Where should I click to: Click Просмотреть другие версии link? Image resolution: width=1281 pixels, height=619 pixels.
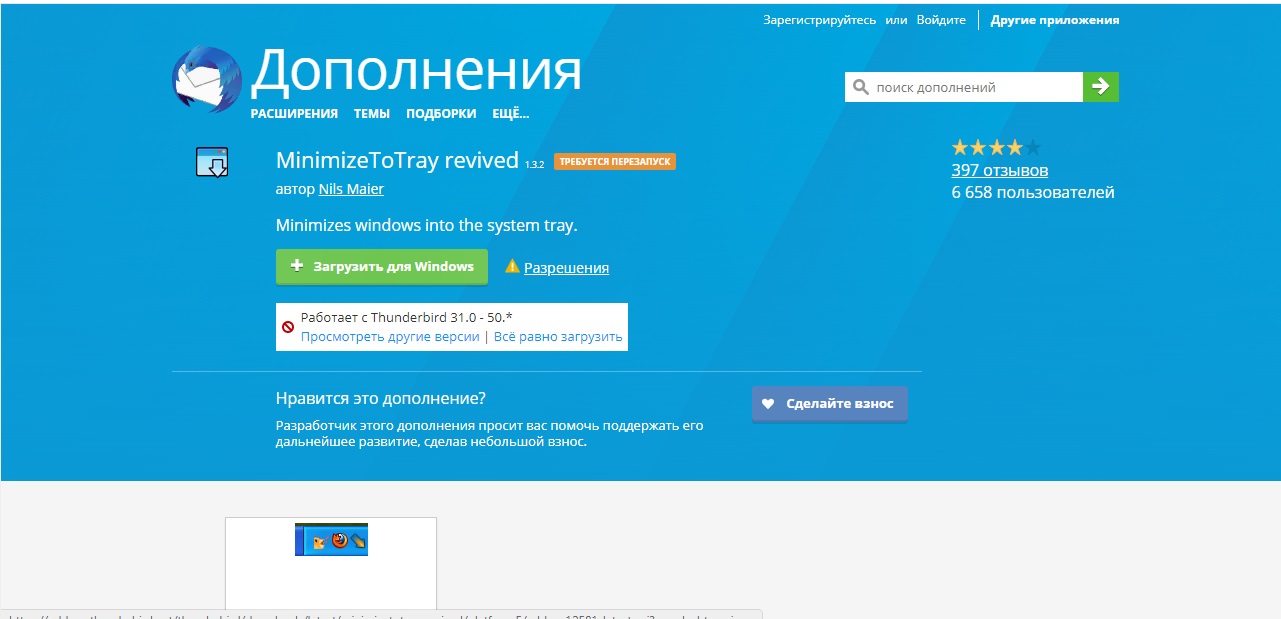click(390, 337)
